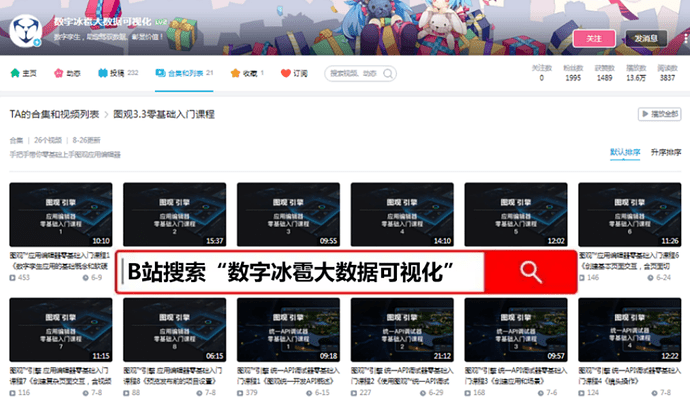This screenshot has height=404, width=690.
Task: Click the green house icon beside 主页
Action: click(15, 73)
